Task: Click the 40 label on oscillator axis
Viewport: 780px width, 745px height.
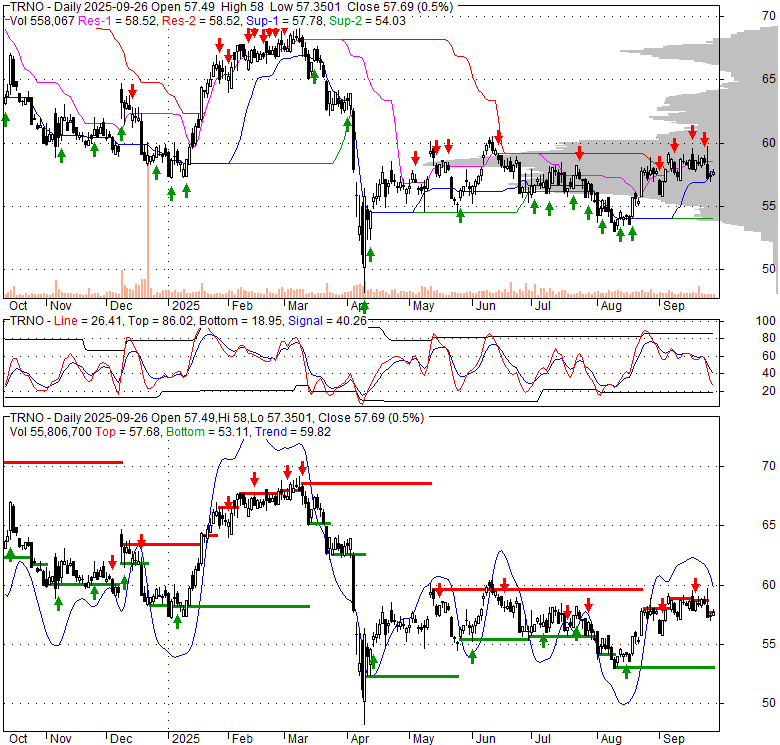Action: click(769, 373)
